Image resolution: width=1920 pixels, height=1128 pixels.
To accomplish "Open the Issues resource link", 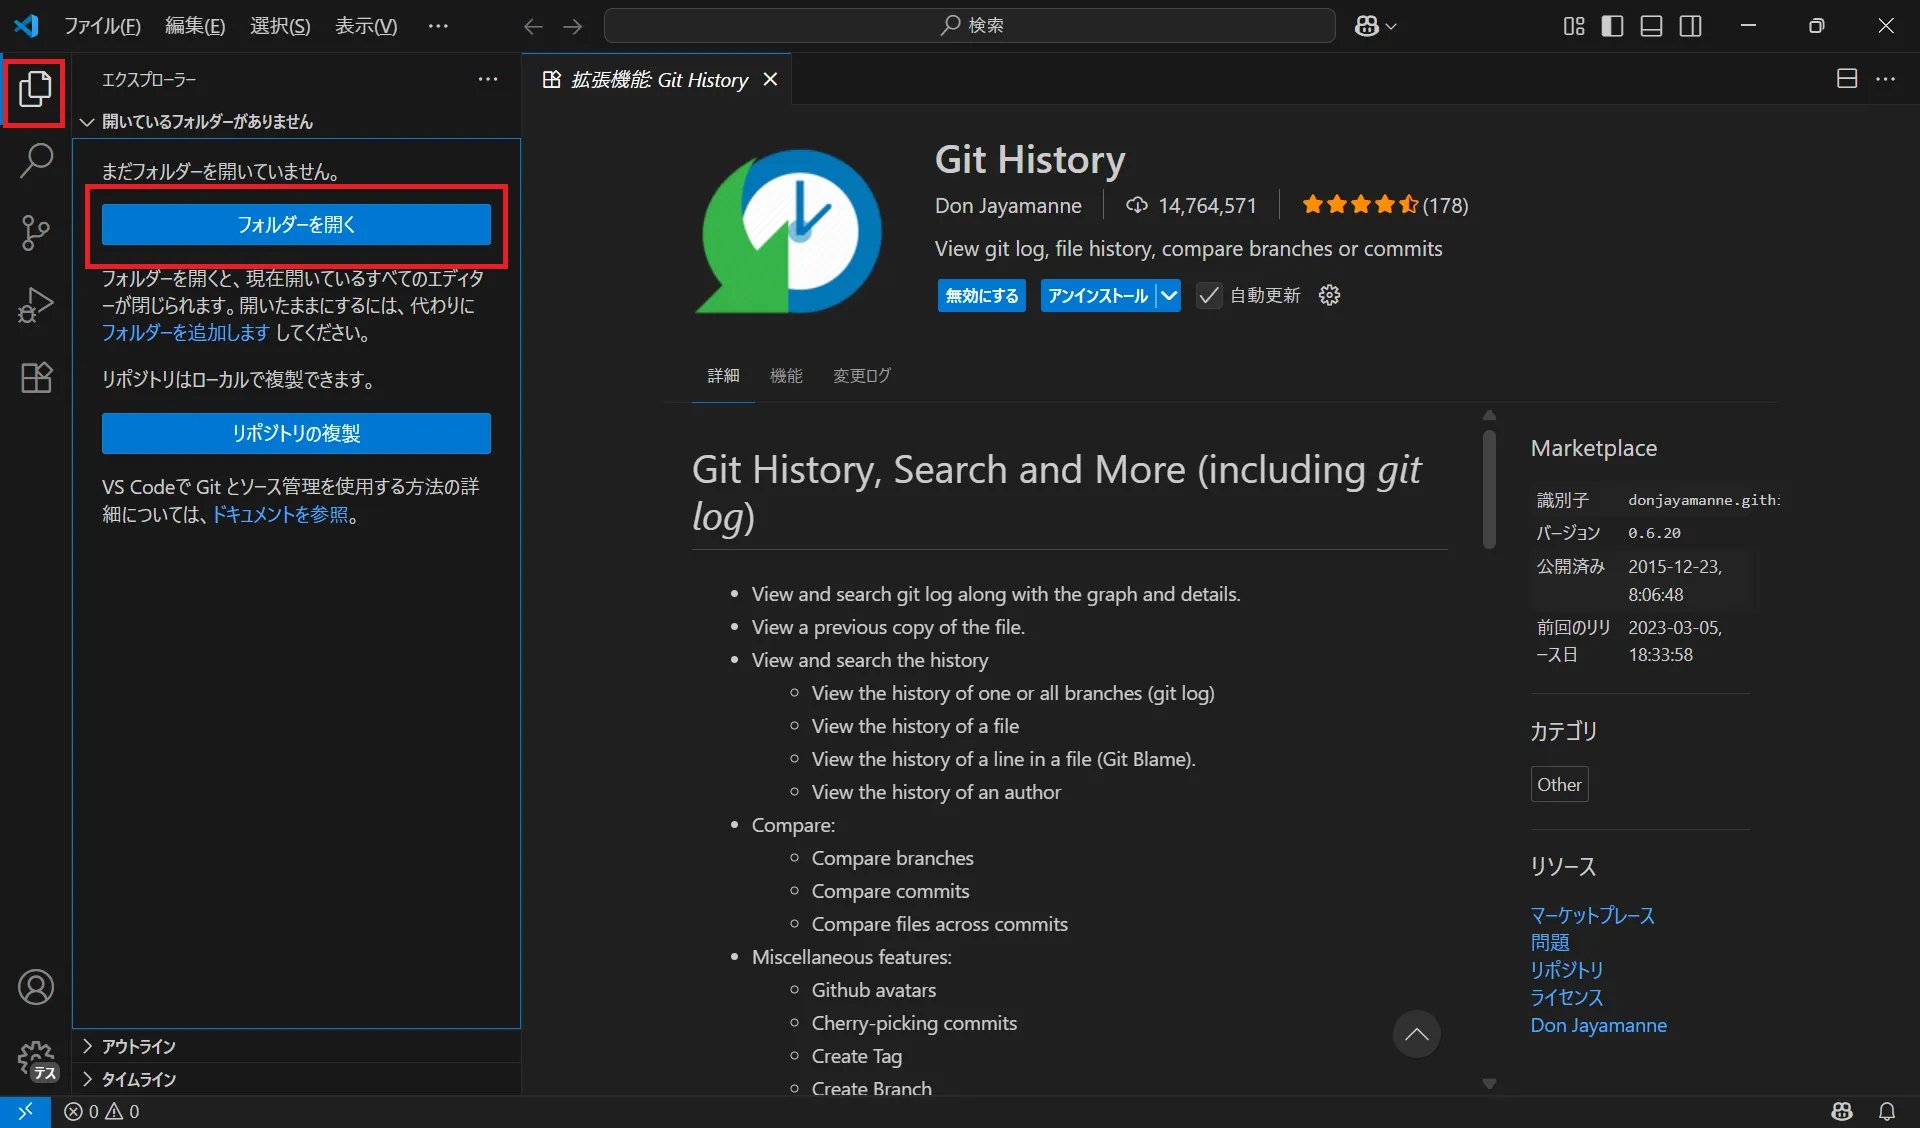I will click(x=1550, y=942).
